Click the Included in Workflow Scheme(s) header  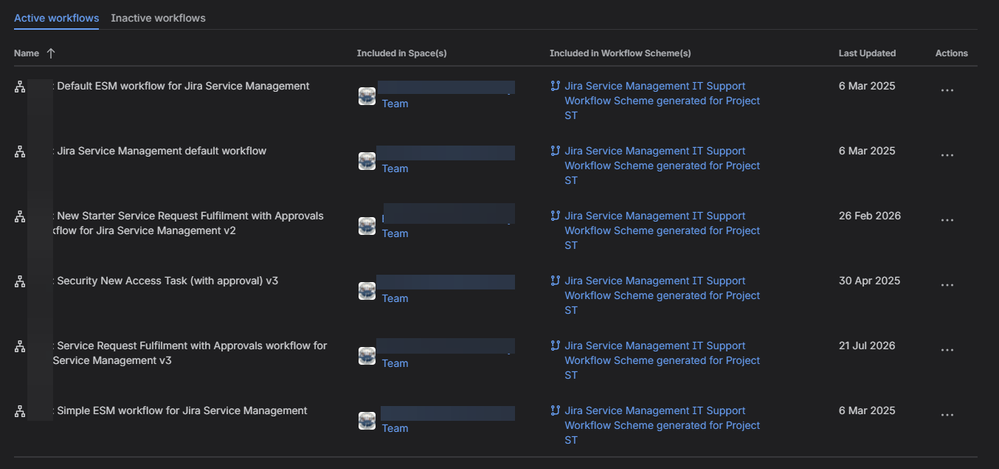(x=620, y=54)
